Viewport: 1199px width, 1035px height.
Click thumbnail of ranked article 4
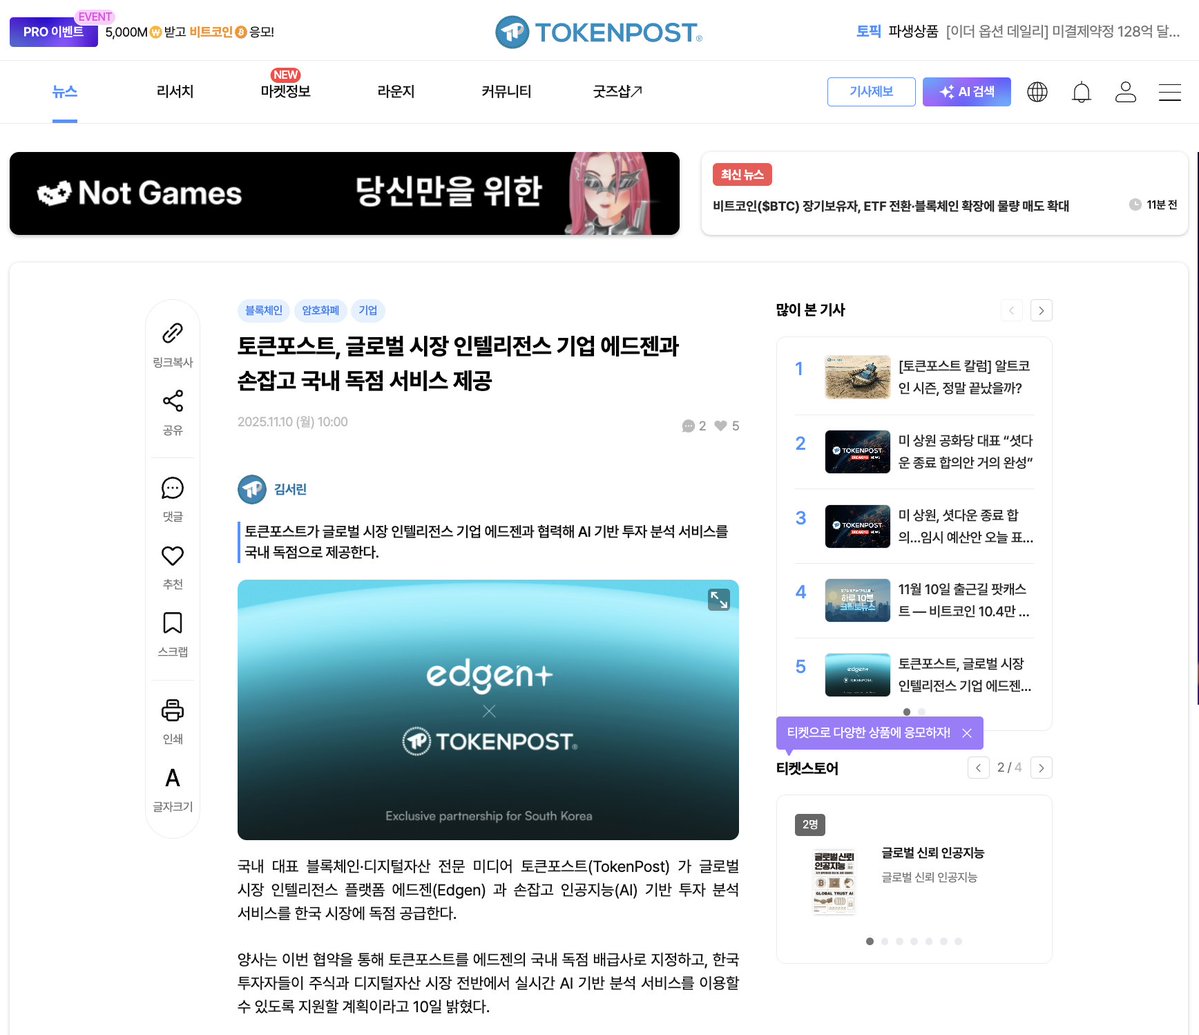tap(857, 600)
